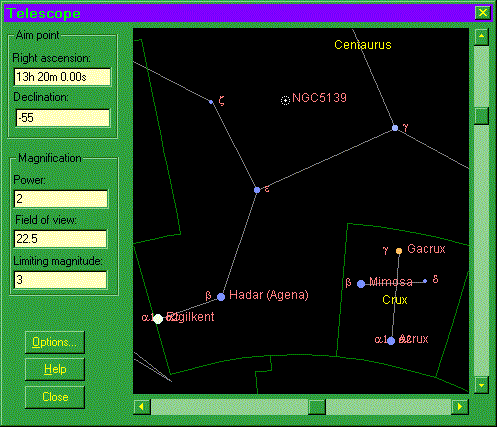This screenshot has height=427, width=497.
Task: Click the bright white Rigilkent star
Action: point(158,319)
